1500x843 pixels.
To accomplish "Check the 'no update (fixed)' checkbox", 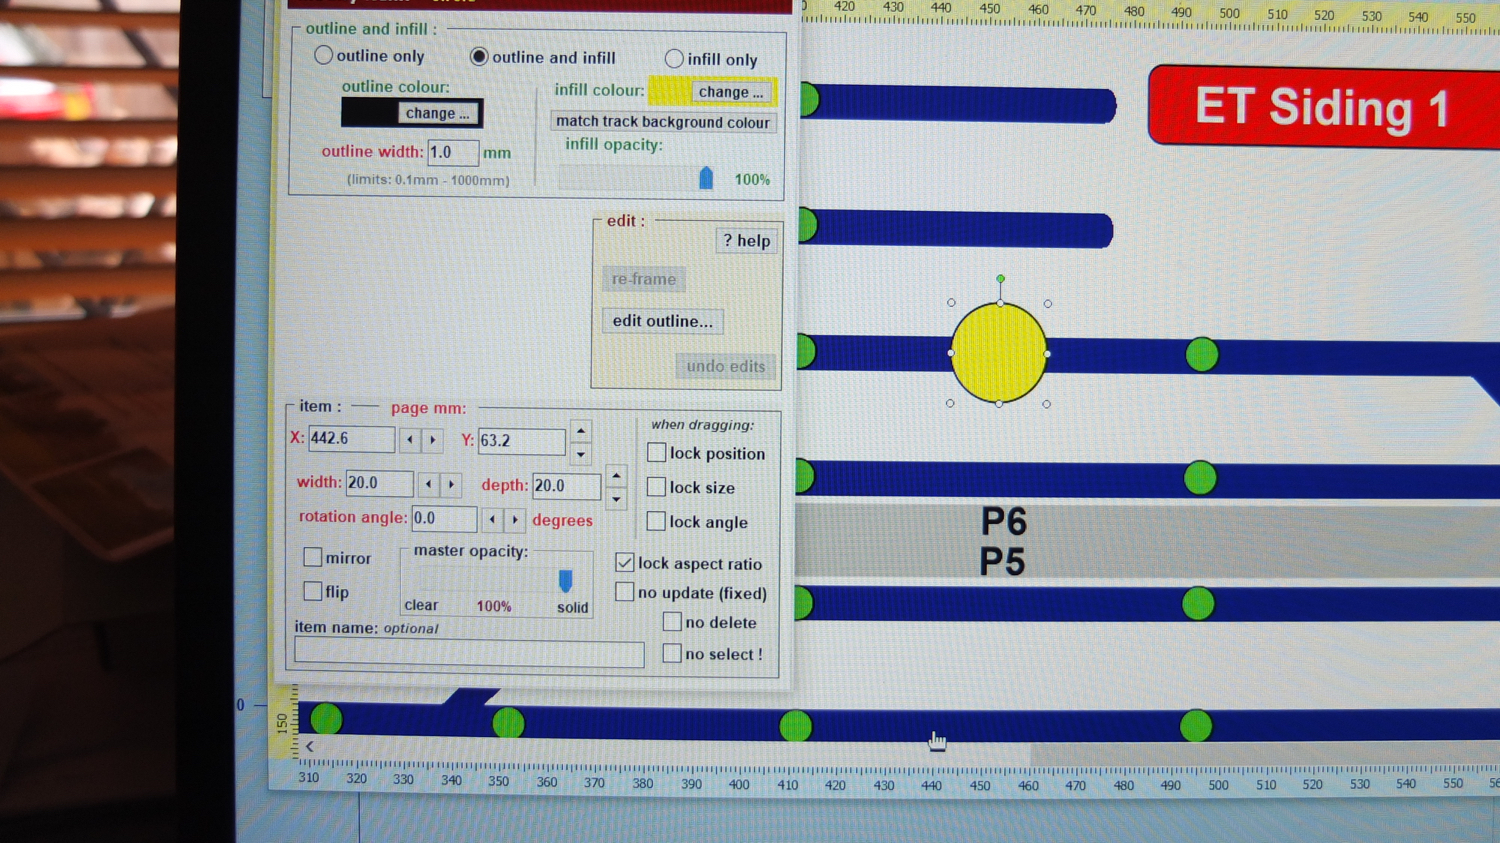I will [625, 592].
